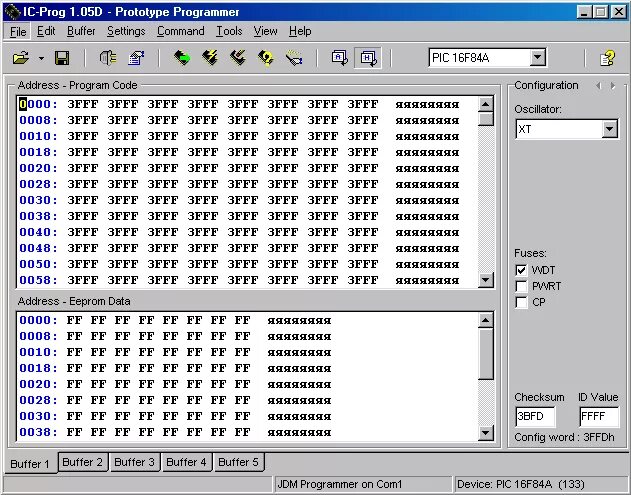Click the hand-holding-chip toolbar icon
The height and width of the screenshot is (495, 631).
click(x=294, y=58)
